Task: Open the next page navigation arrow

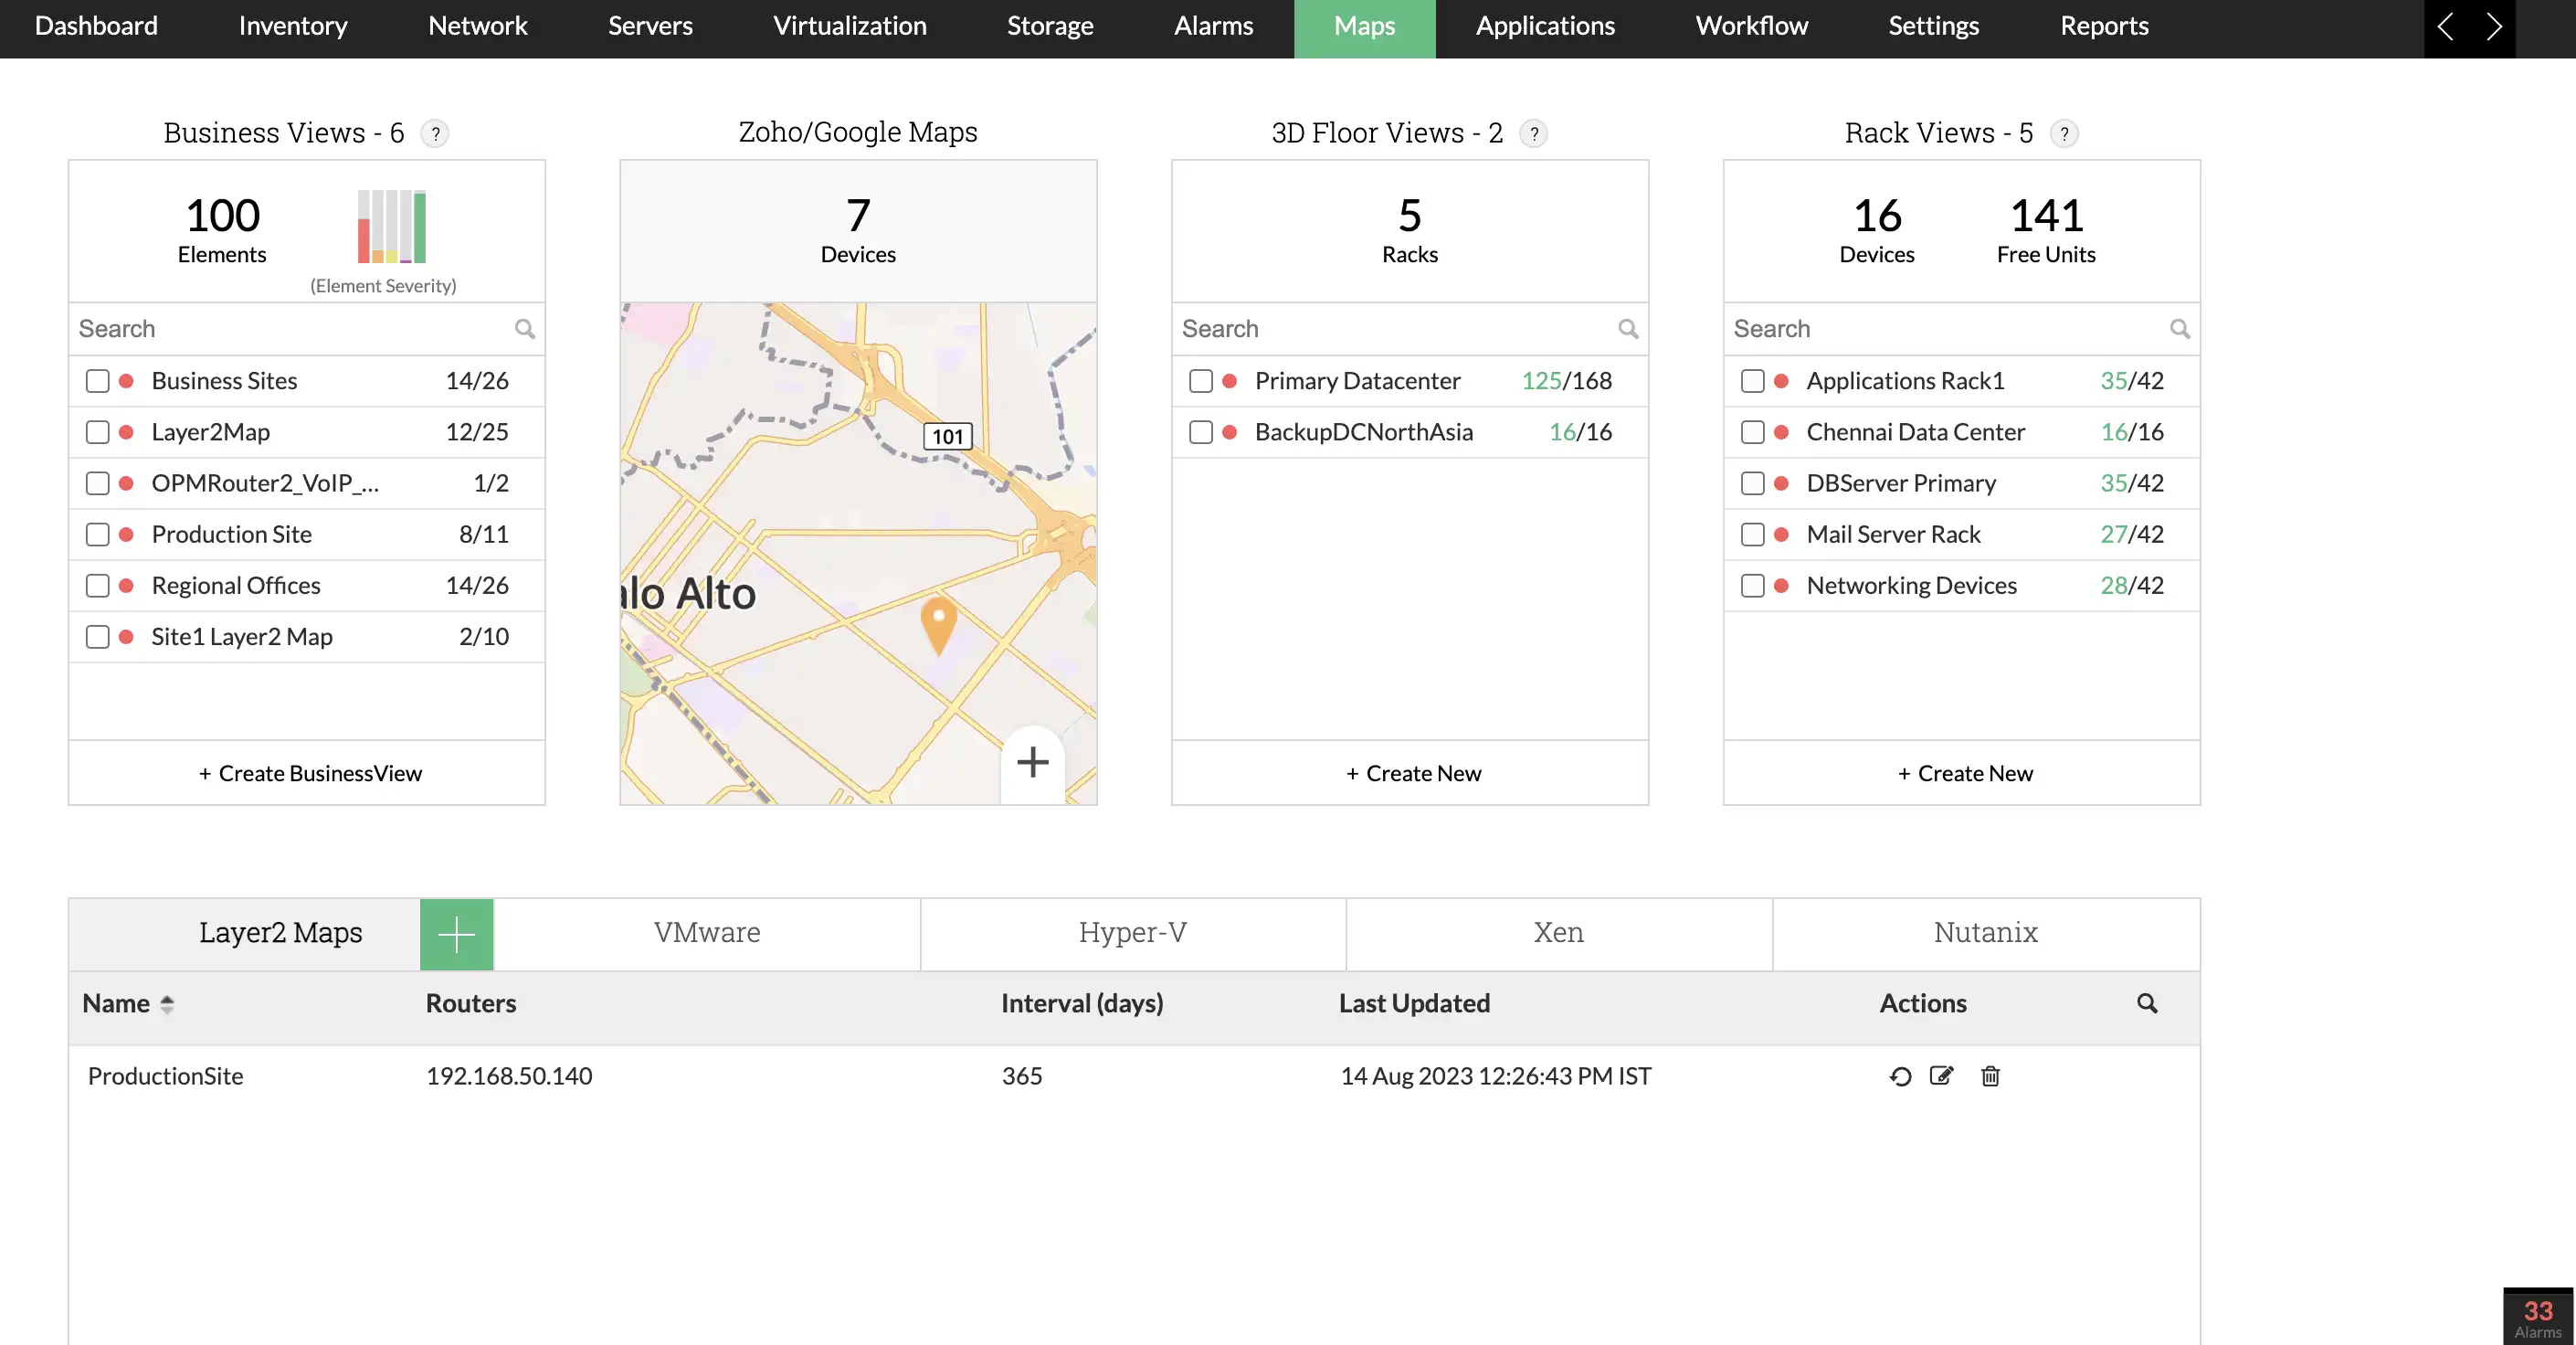Action: [x=2494, y=27]
